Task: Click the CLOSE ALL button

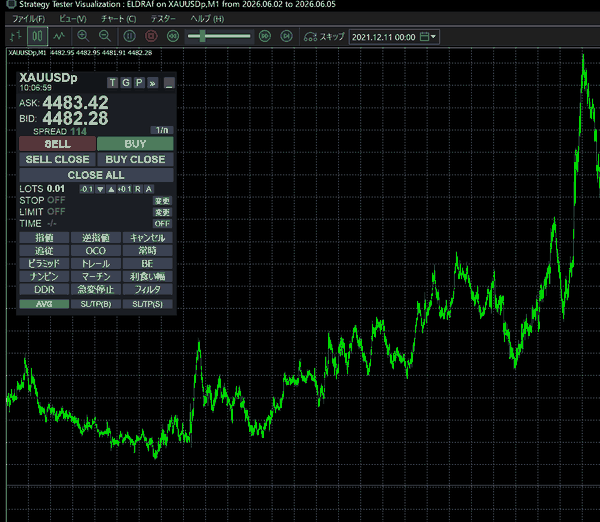Action: (96, 175)
